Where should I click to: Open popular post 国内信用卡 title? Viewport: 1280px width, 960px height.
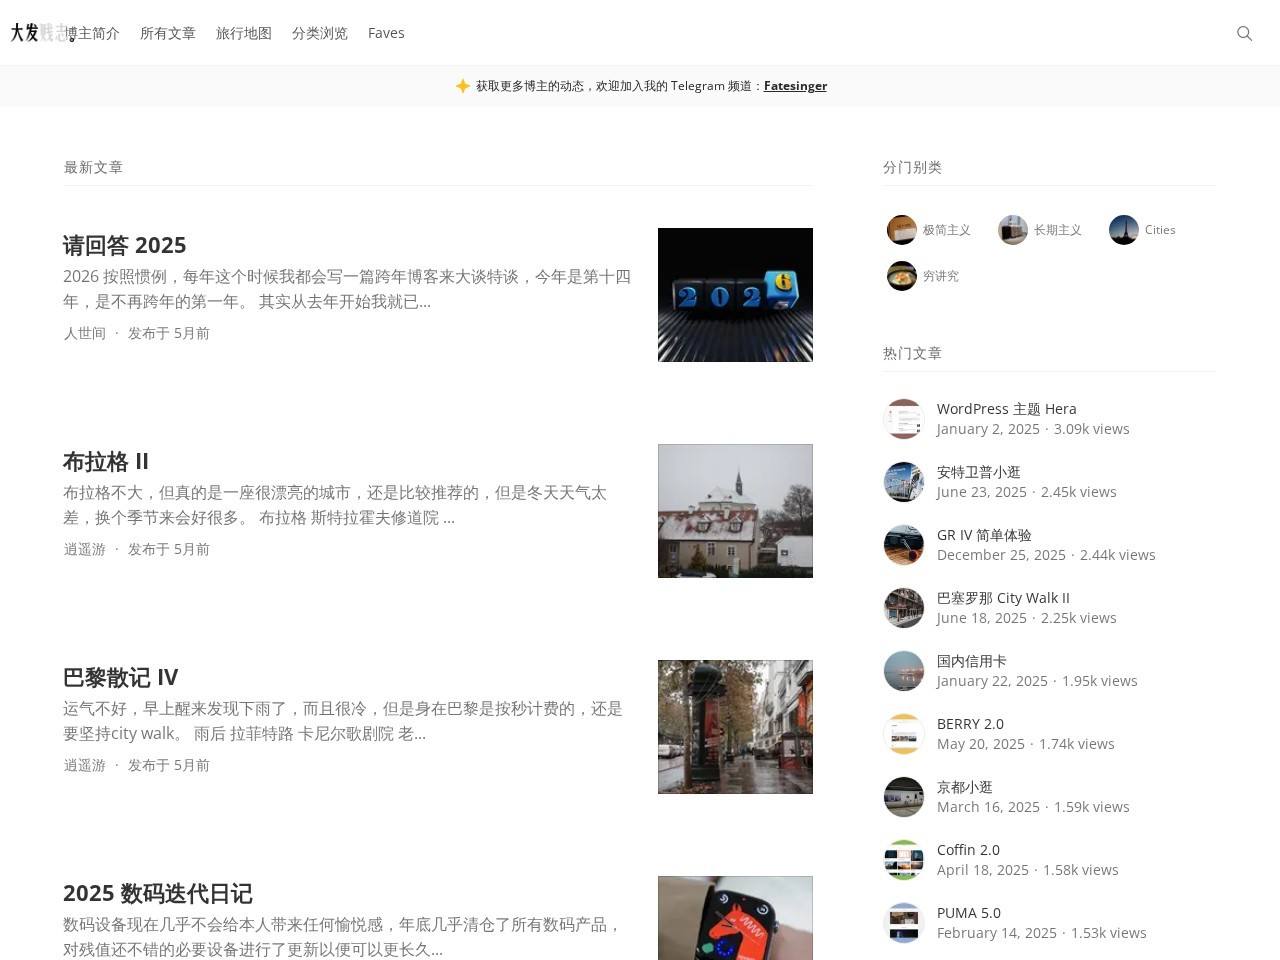(972, 661)
